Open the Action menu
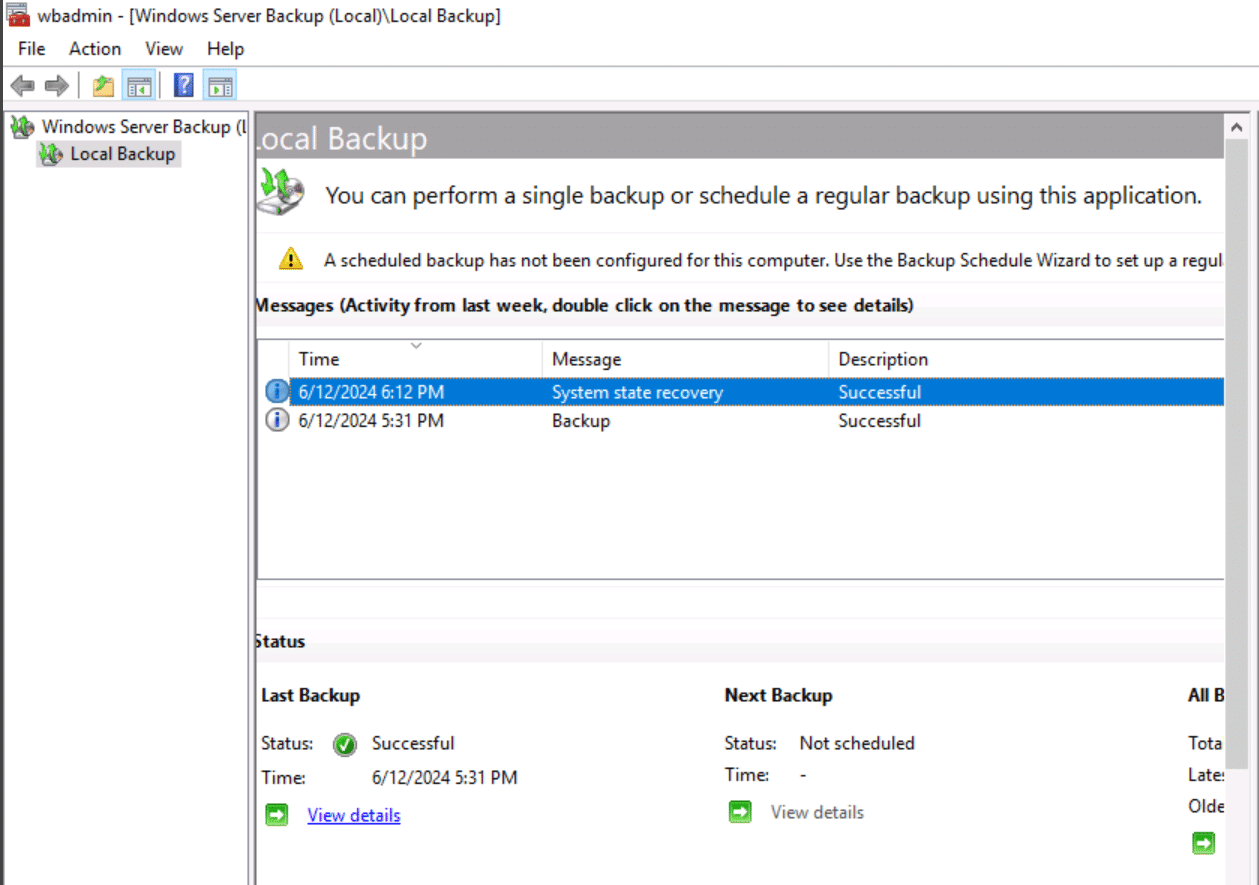Viewport: 1259px width, 885px height. click(95, 49)
